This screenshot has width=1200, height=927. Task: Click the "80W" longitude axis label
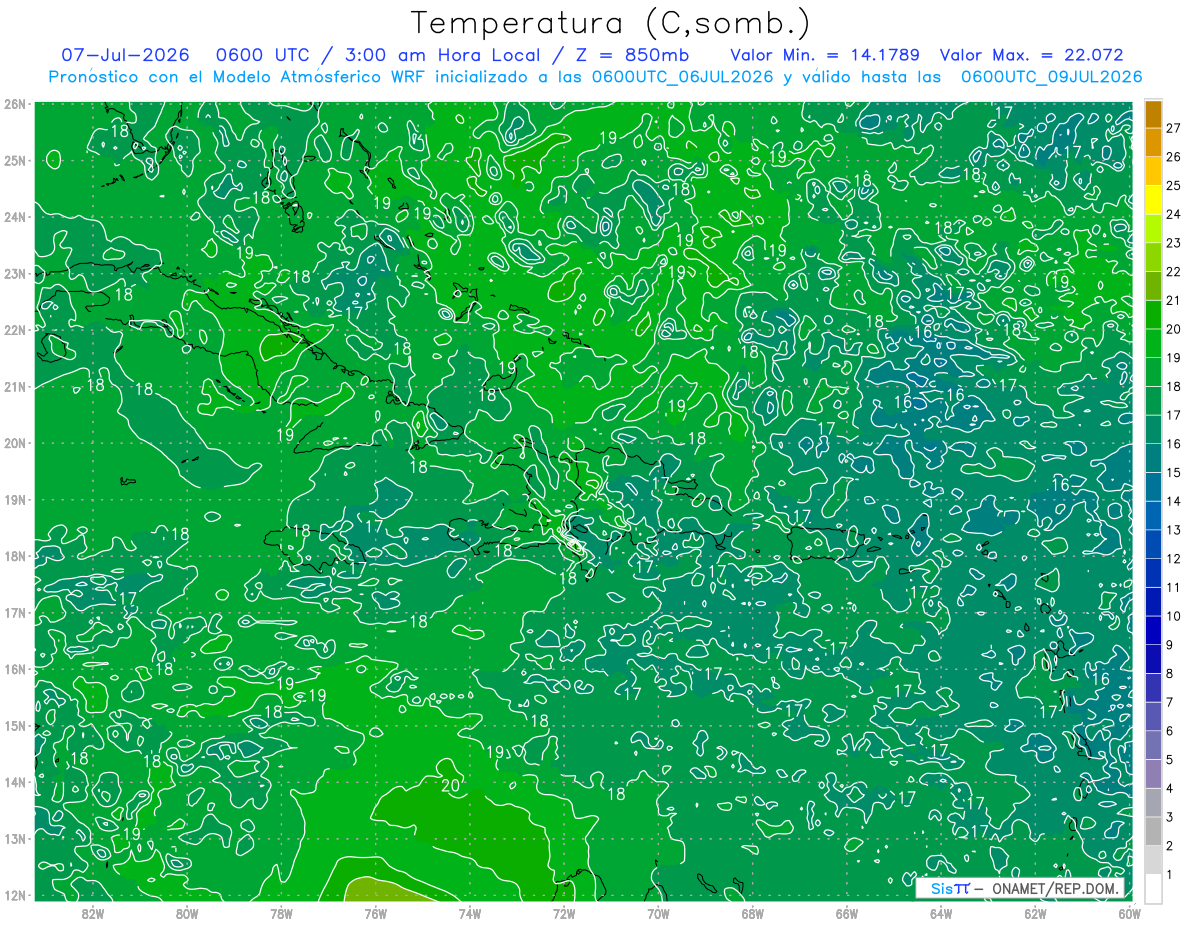coord(187,914)
